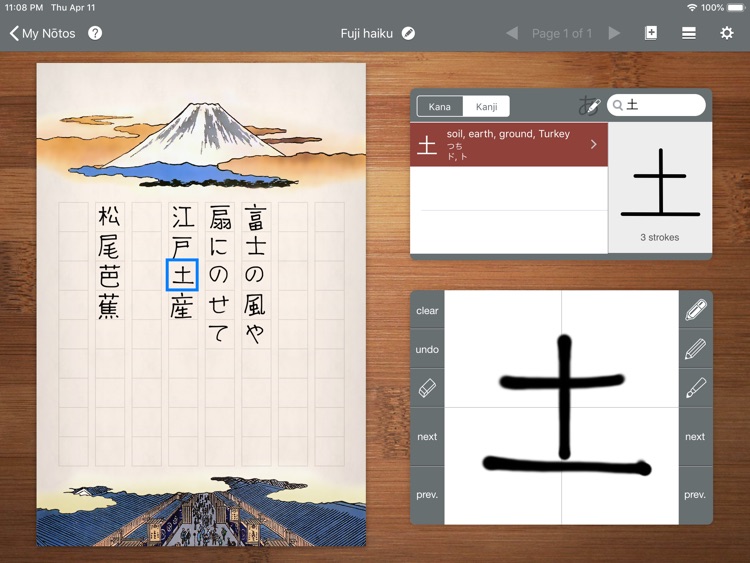Select the highlighted 土 cell on page
This screenshot has width=750, height=563.
tap(182, 275)
